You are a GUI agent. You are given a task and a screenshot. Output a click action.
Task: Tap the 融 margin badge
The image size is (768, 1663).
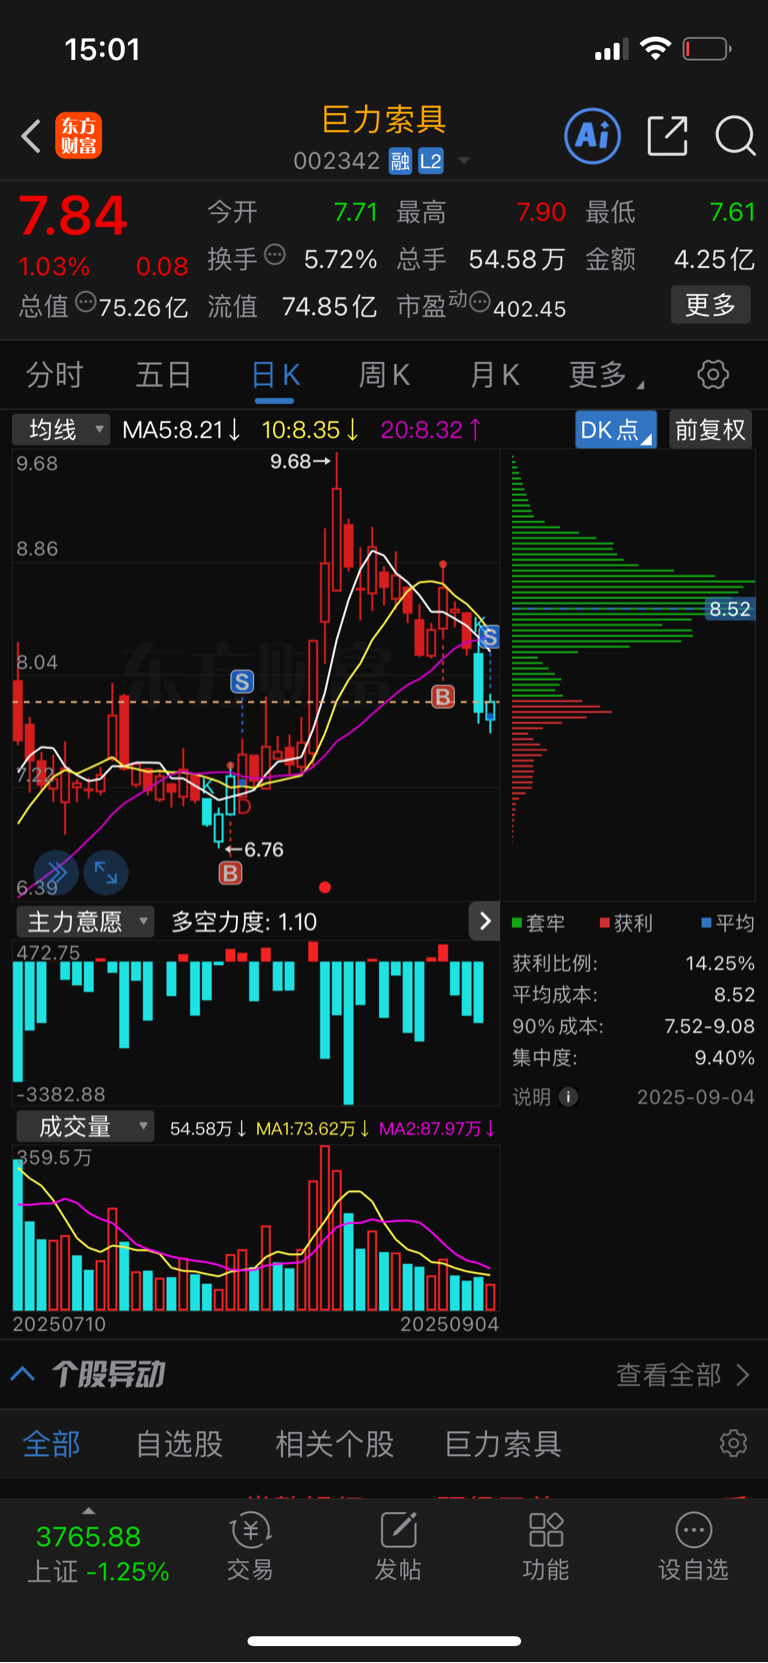pos(400,161)
